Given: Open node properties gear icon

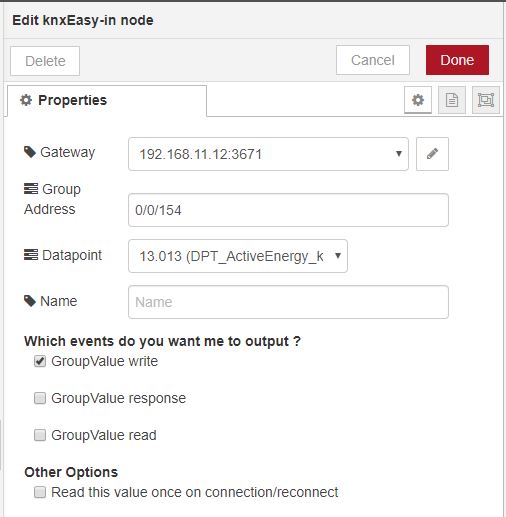Looking at the screenshot, I should pos(418,100).
